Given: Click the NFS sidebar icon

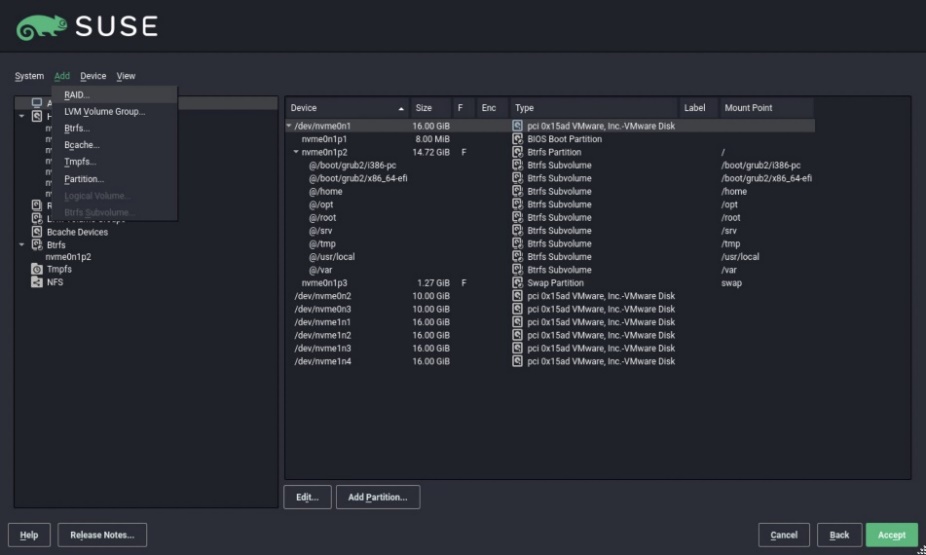Looking at the screenshot, I should point(37,282).
